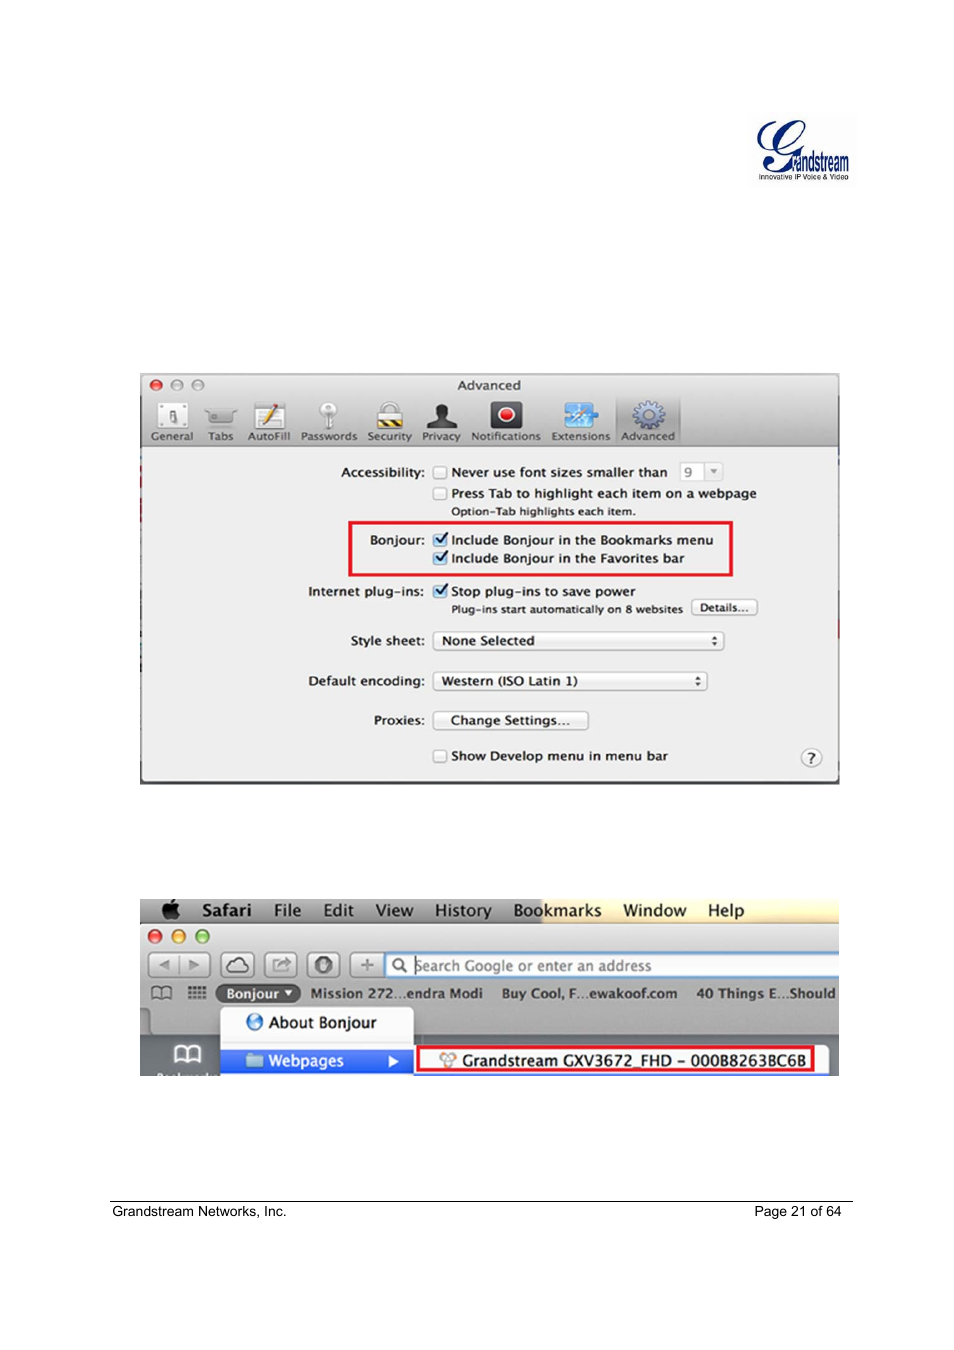Image resolution: width=954 pixels, height=1350 pixels.
Task: Click Safari's forward navigation arrow
Action: [x=195, y=965]
